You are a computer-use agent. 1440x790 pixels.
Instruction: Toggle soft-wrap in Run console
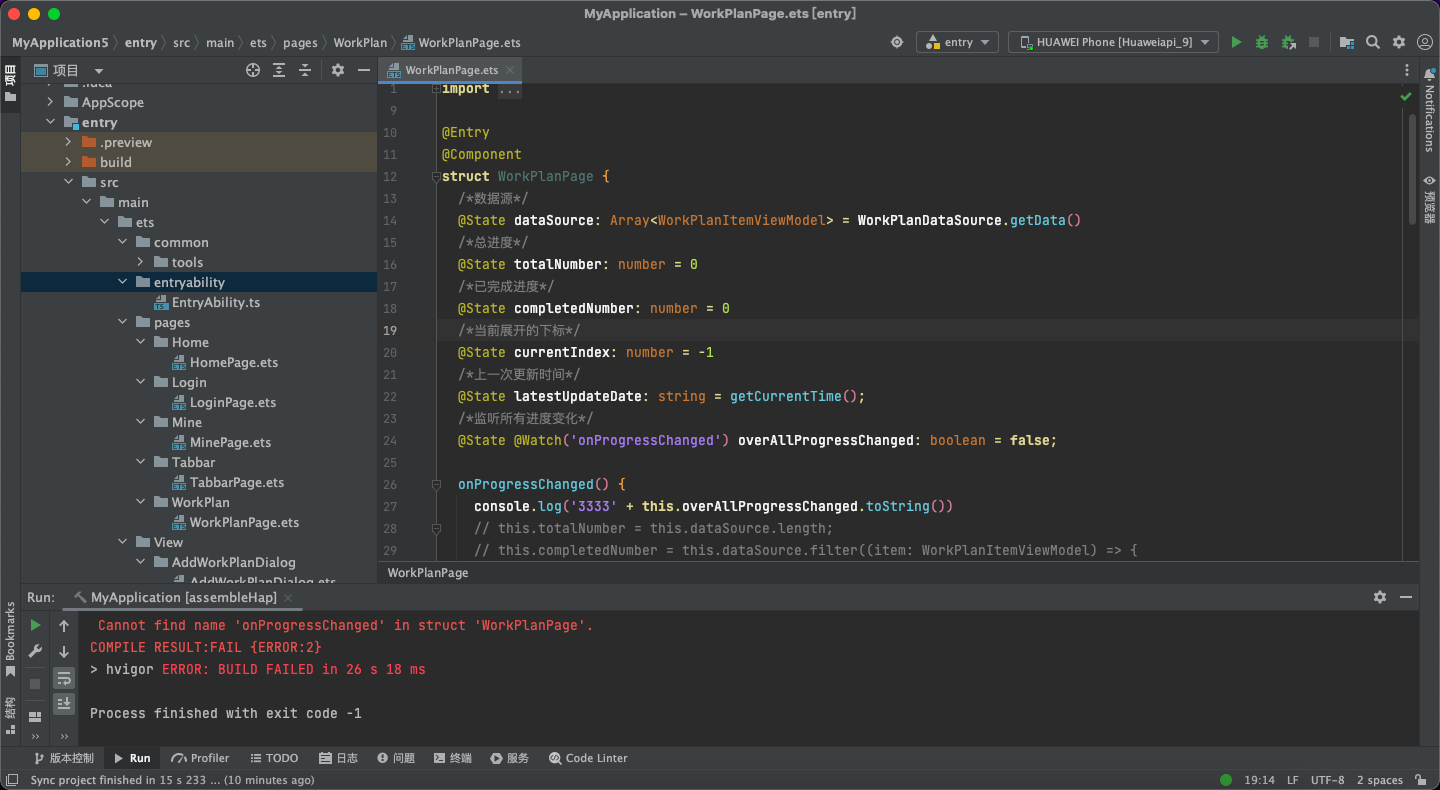click(64, 678)
